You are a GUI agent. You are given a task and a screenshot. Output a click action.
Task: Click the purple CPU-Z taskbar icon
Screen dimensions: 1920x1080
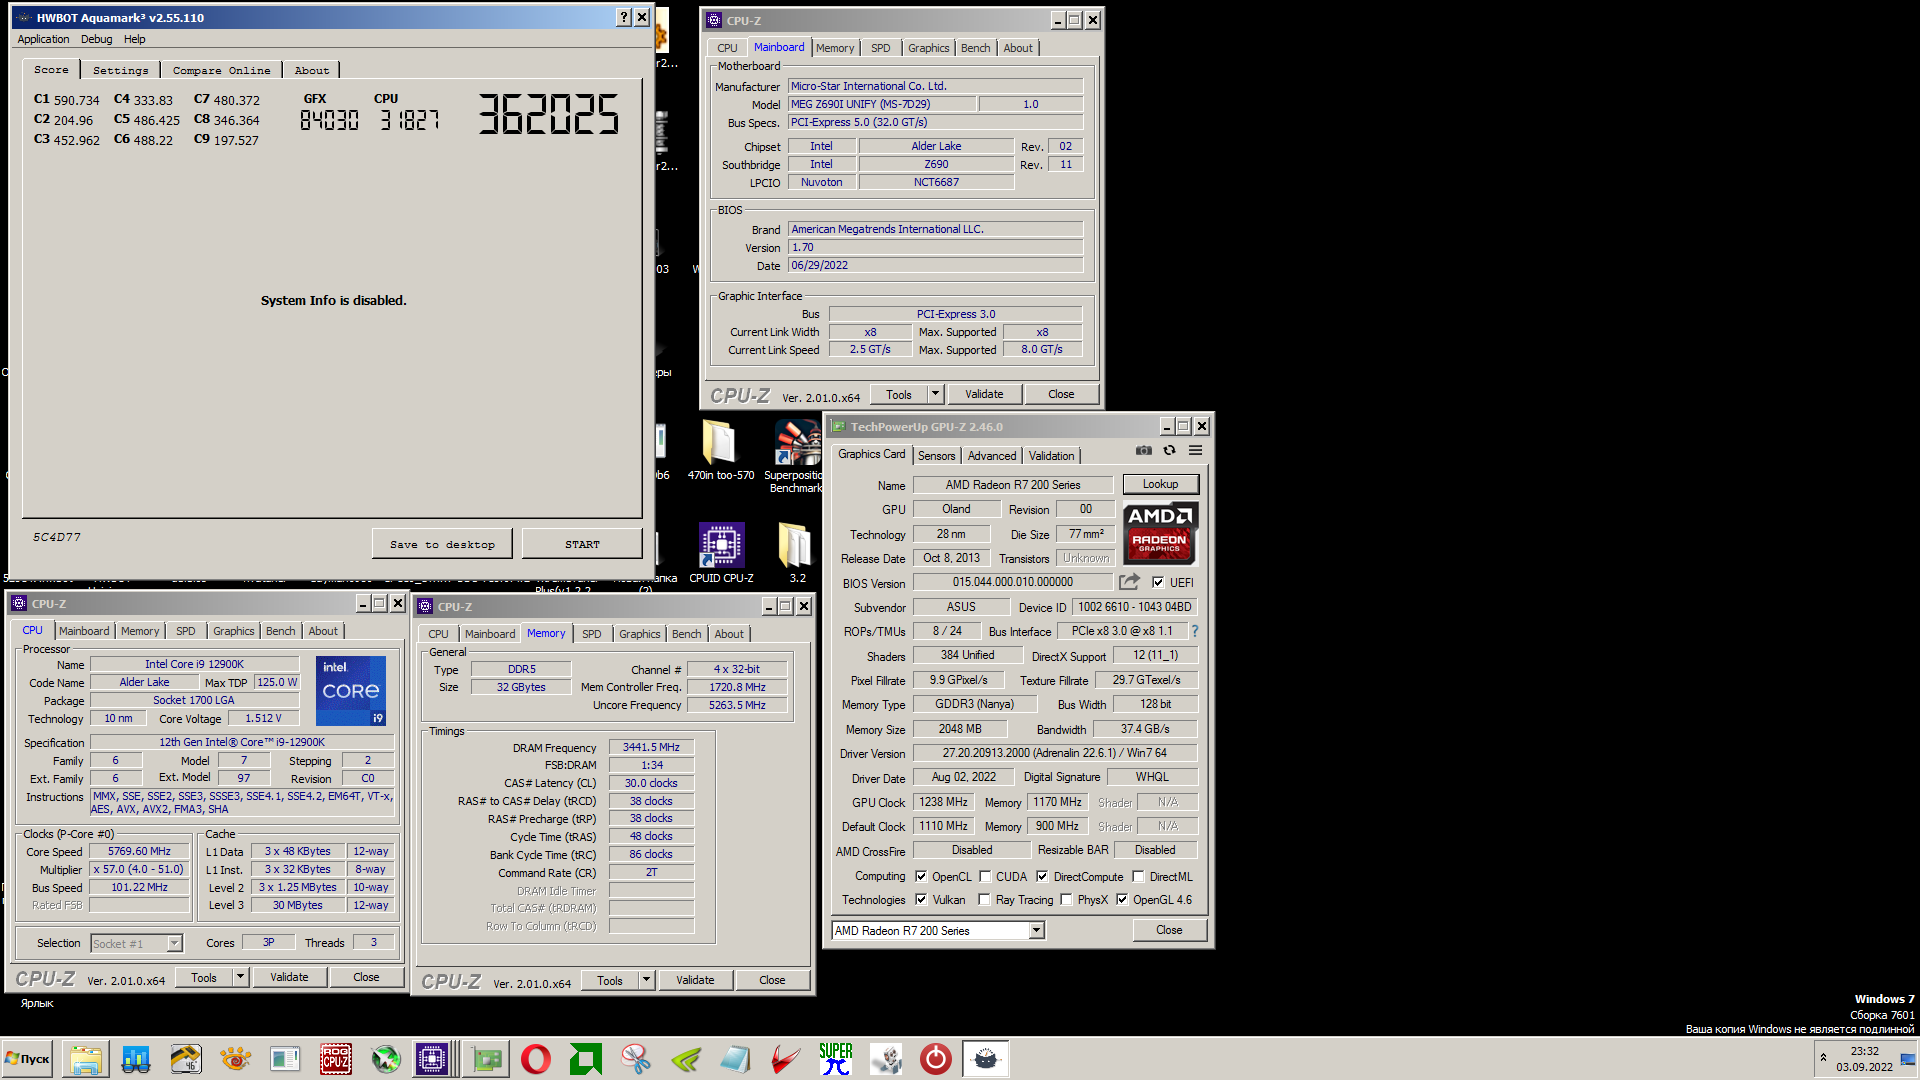(x=432, y=1059)
